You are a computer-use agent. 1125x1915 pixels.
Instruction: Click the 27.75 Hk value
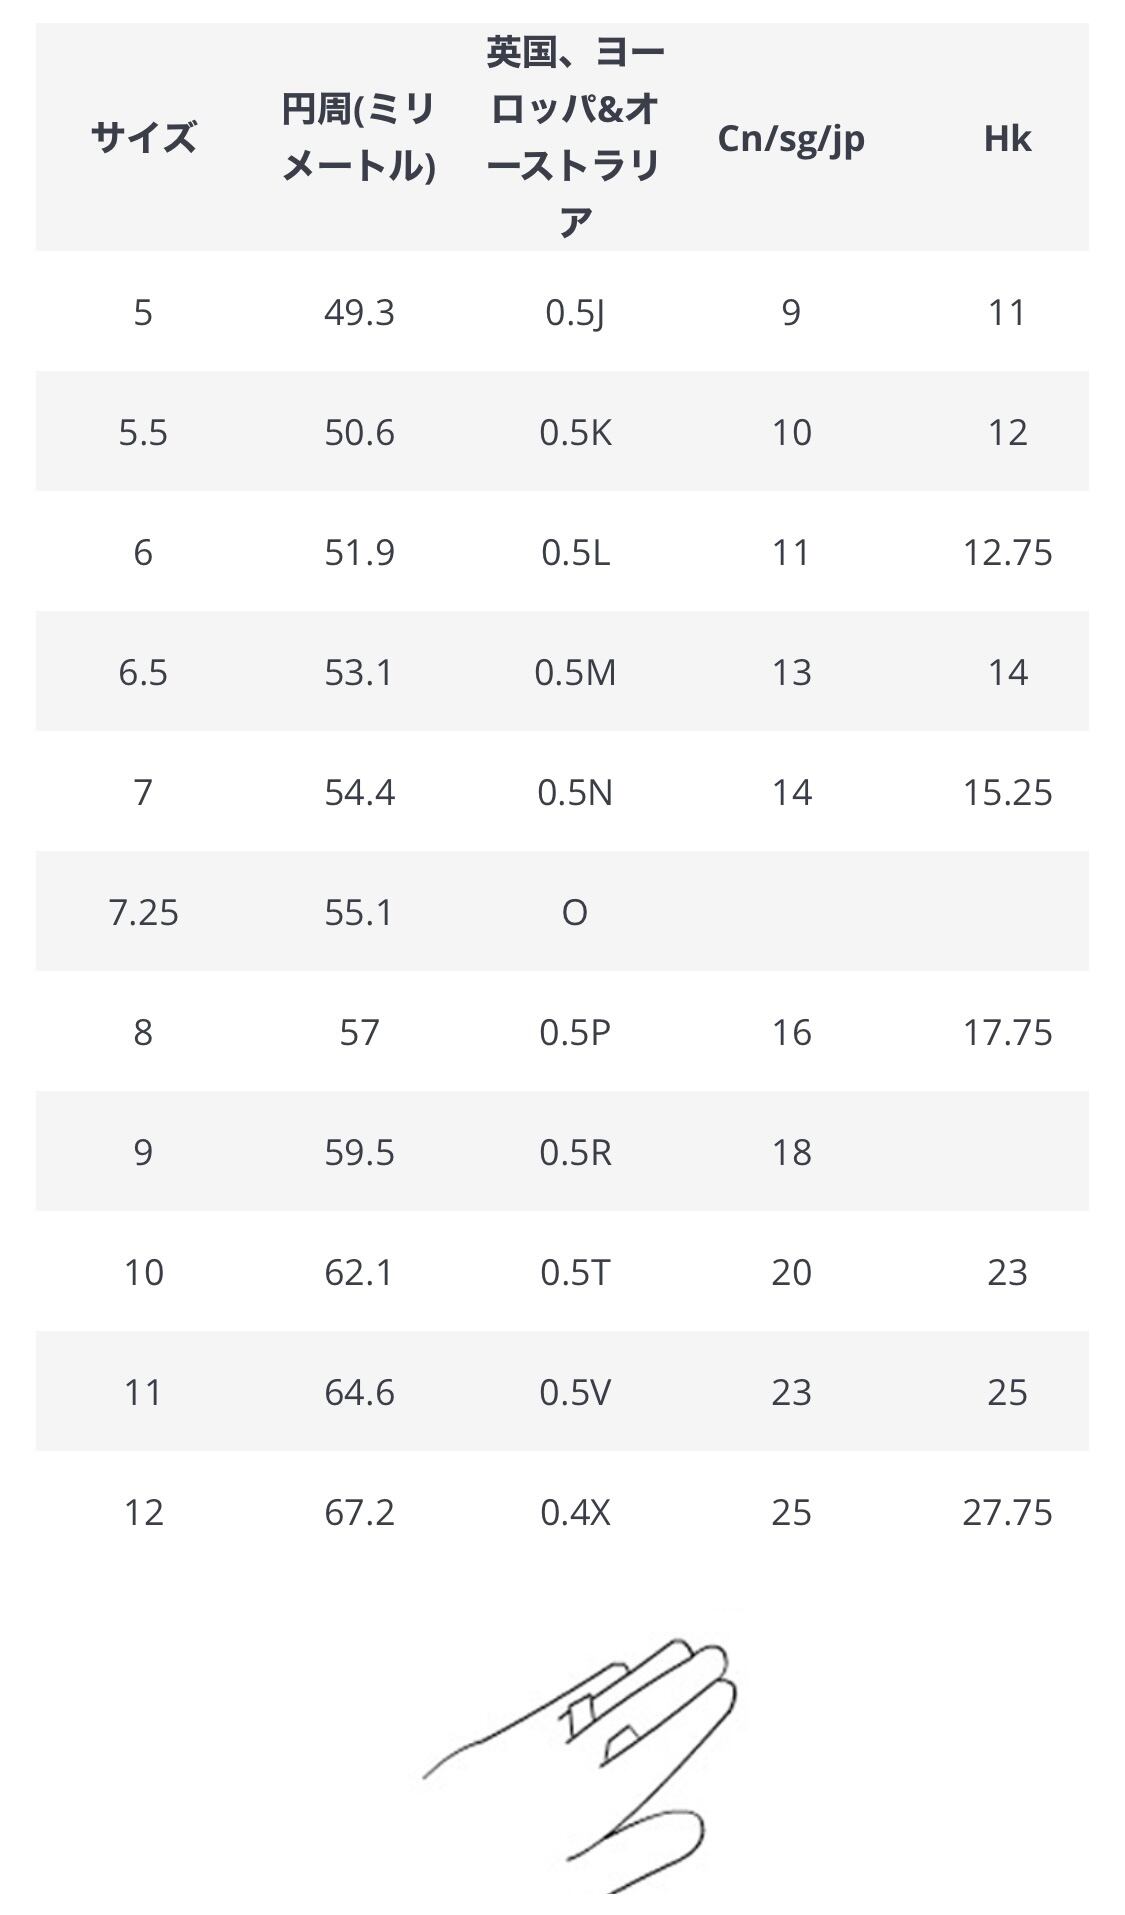click(1007, 1513)
